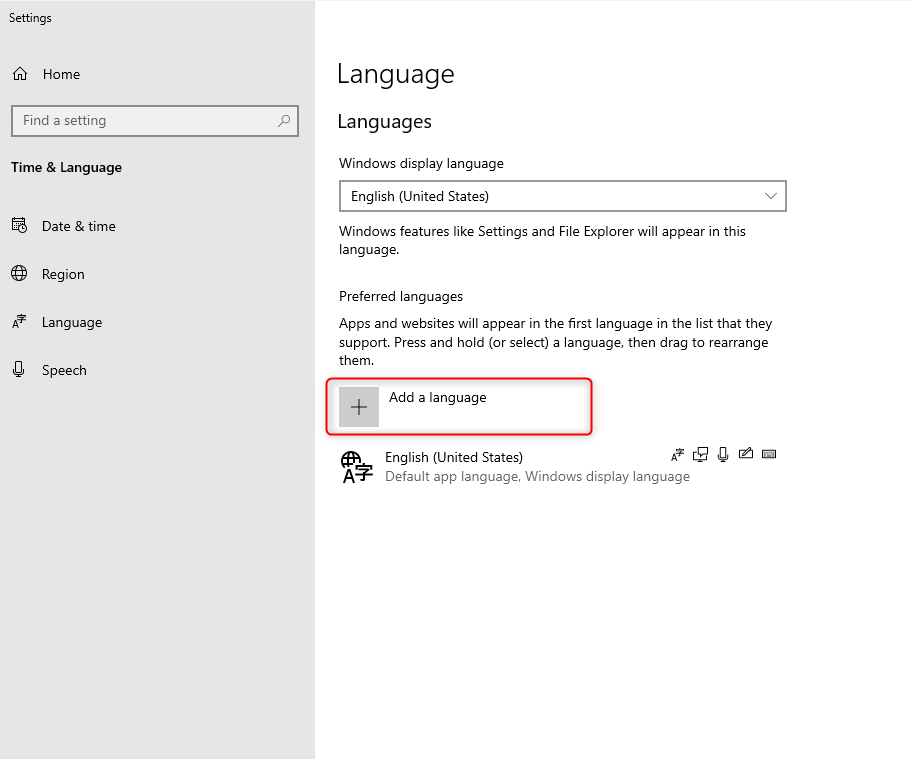
Task: Open Date & time settings
Action: (x=78, y=226)
